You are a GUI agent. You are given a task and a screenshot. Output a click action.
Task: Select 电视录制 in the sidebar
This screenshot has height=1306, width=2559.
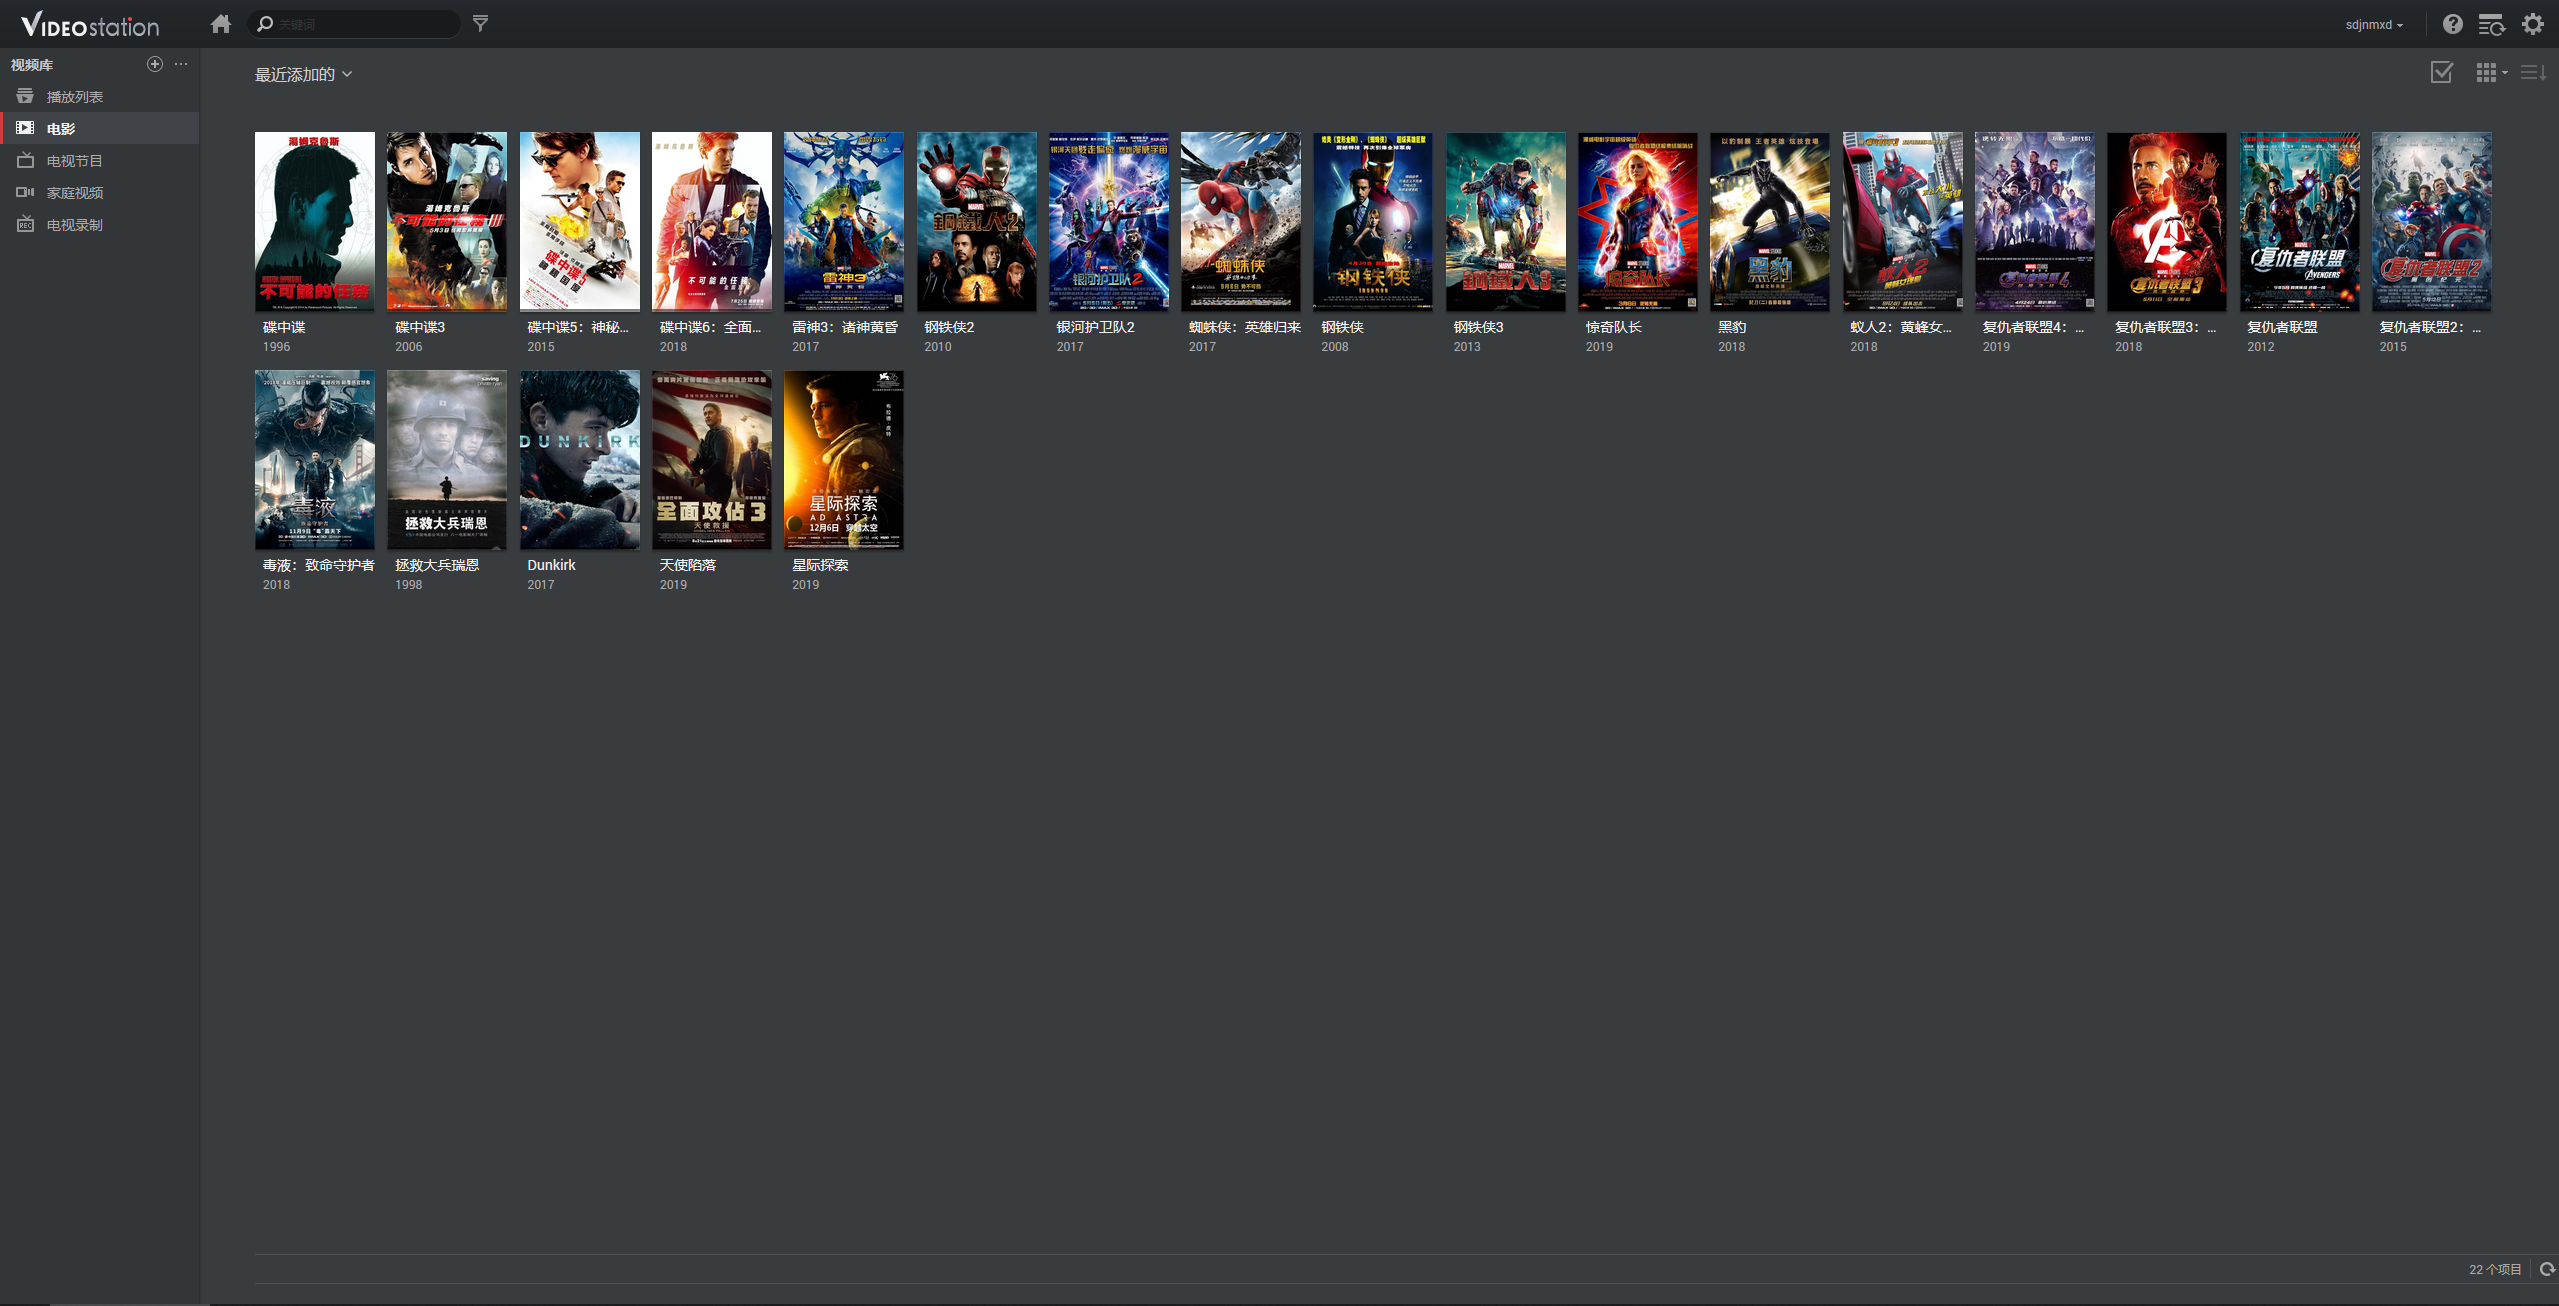click(x=100, y=225)
